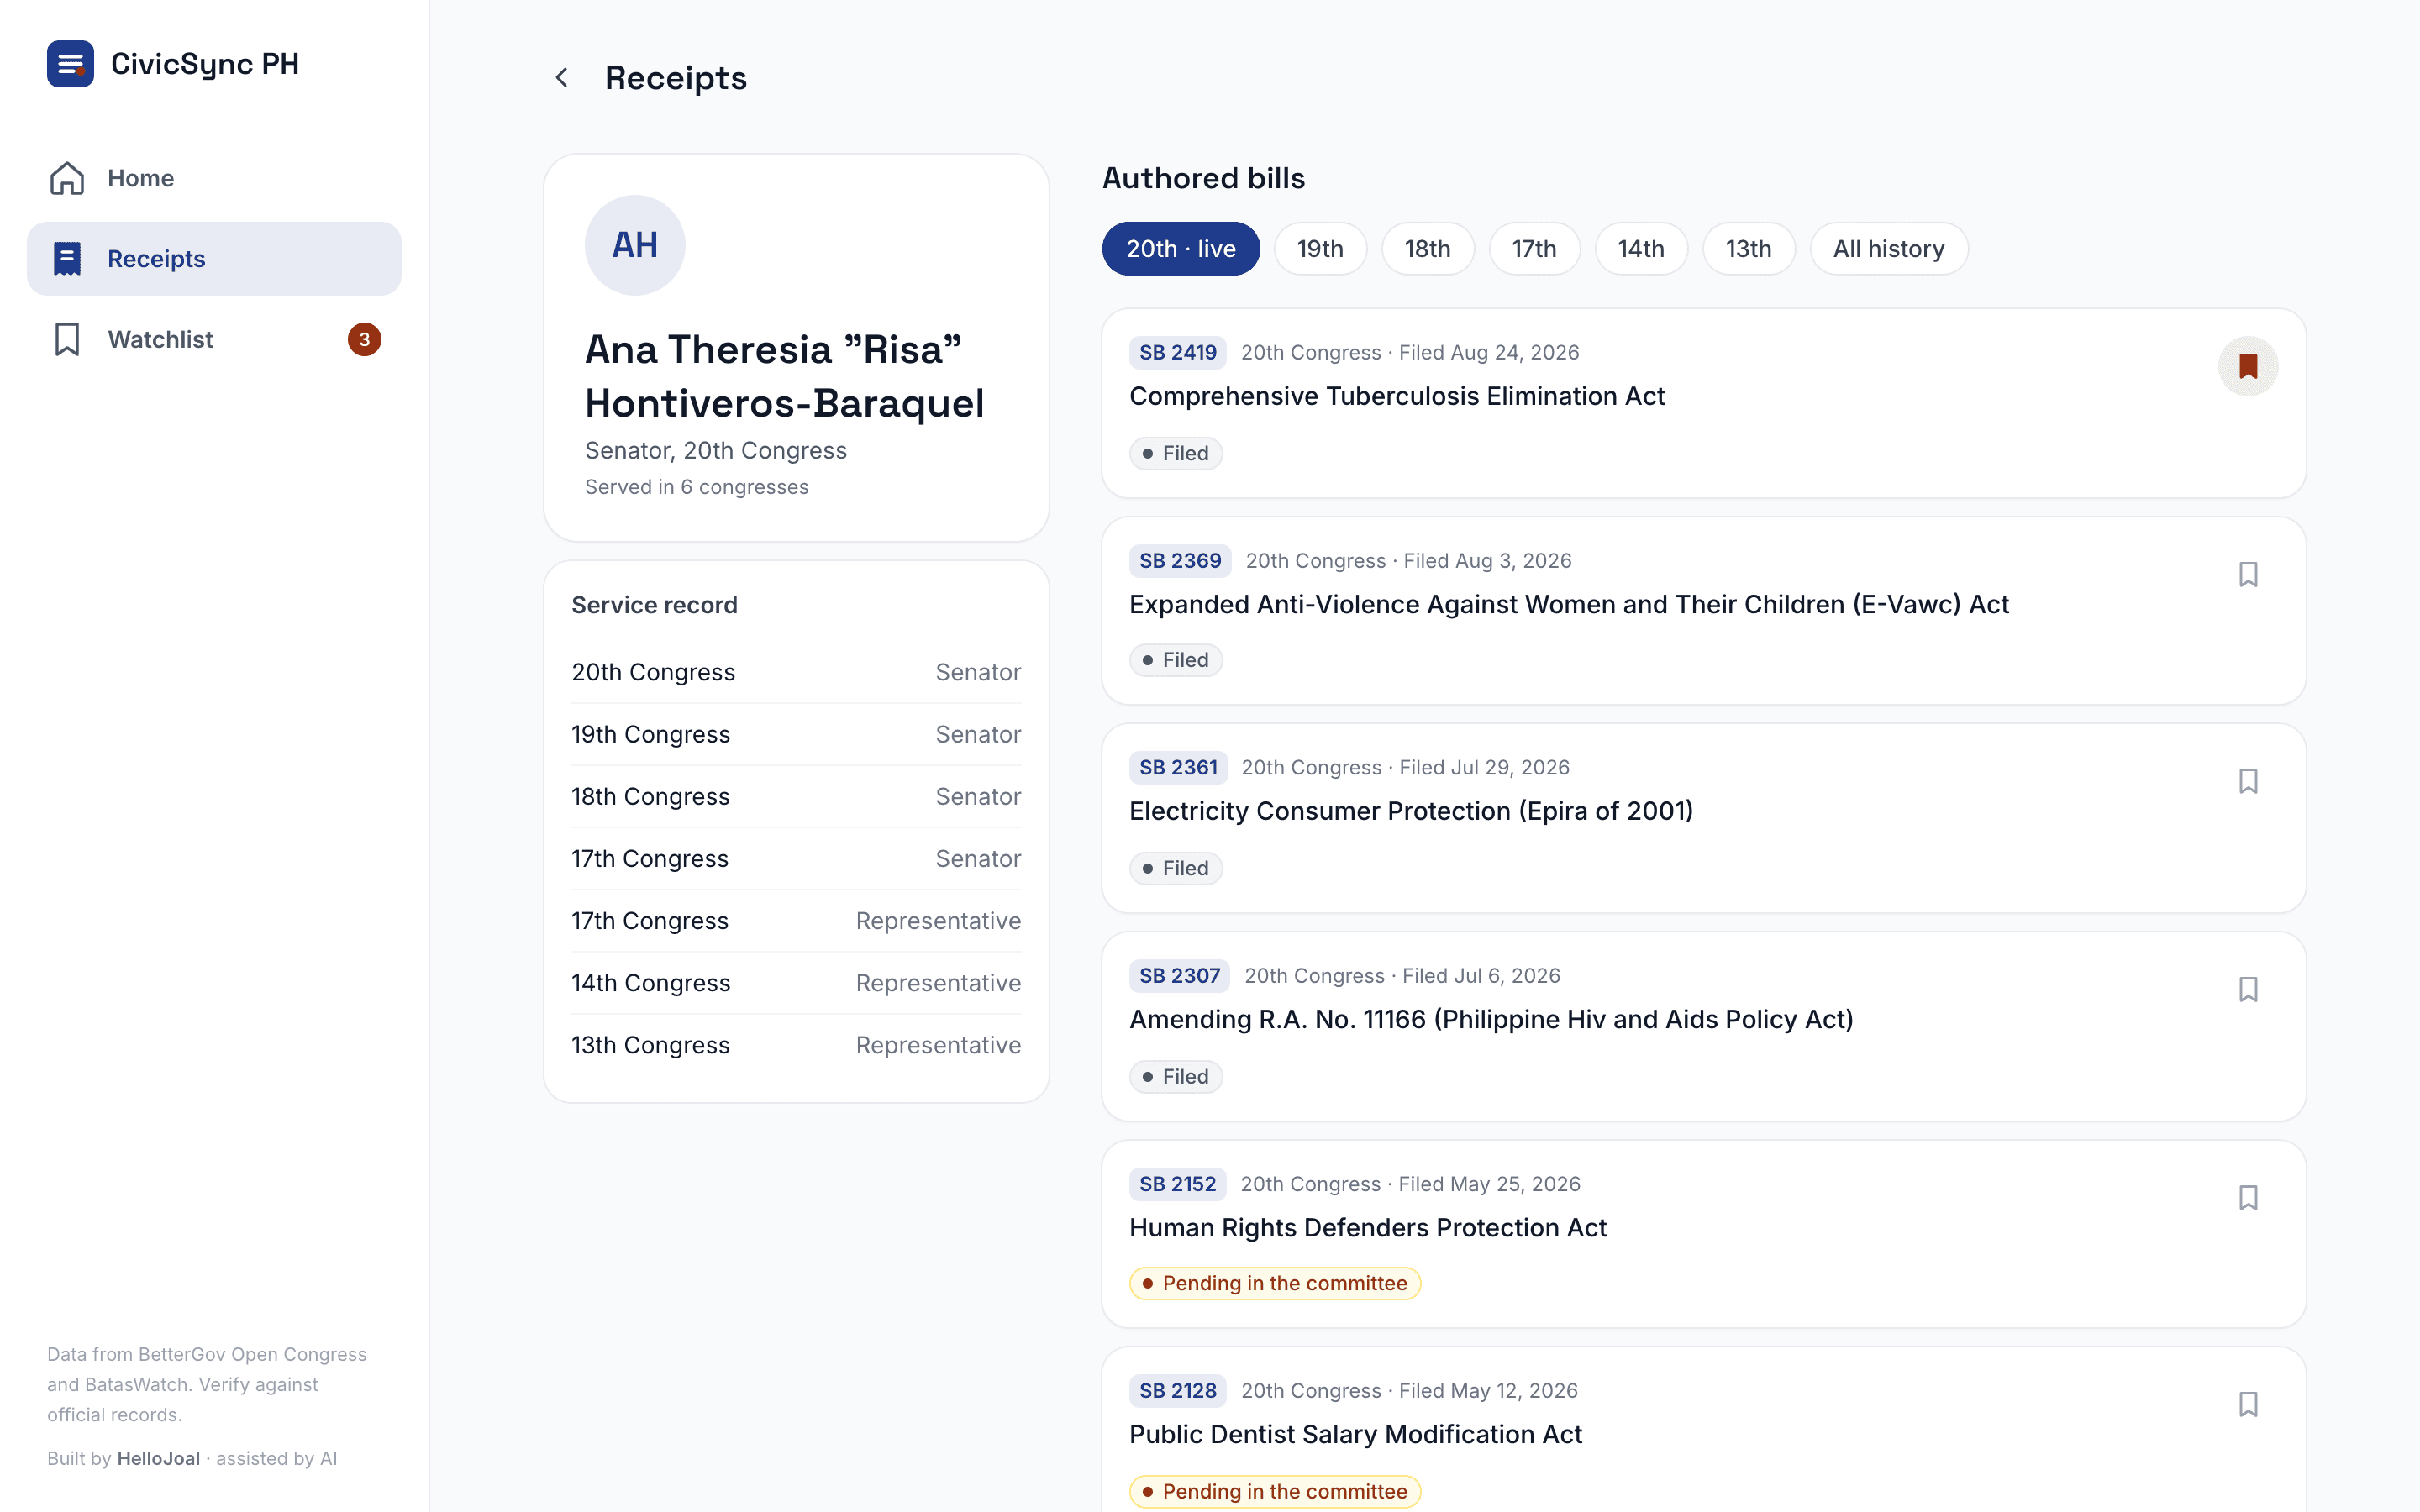Image resolution: width=2420 pixels, height=1512 pixels.
Task: Switch to the 14th congress filter
Action: click(x=1641, y=249)
